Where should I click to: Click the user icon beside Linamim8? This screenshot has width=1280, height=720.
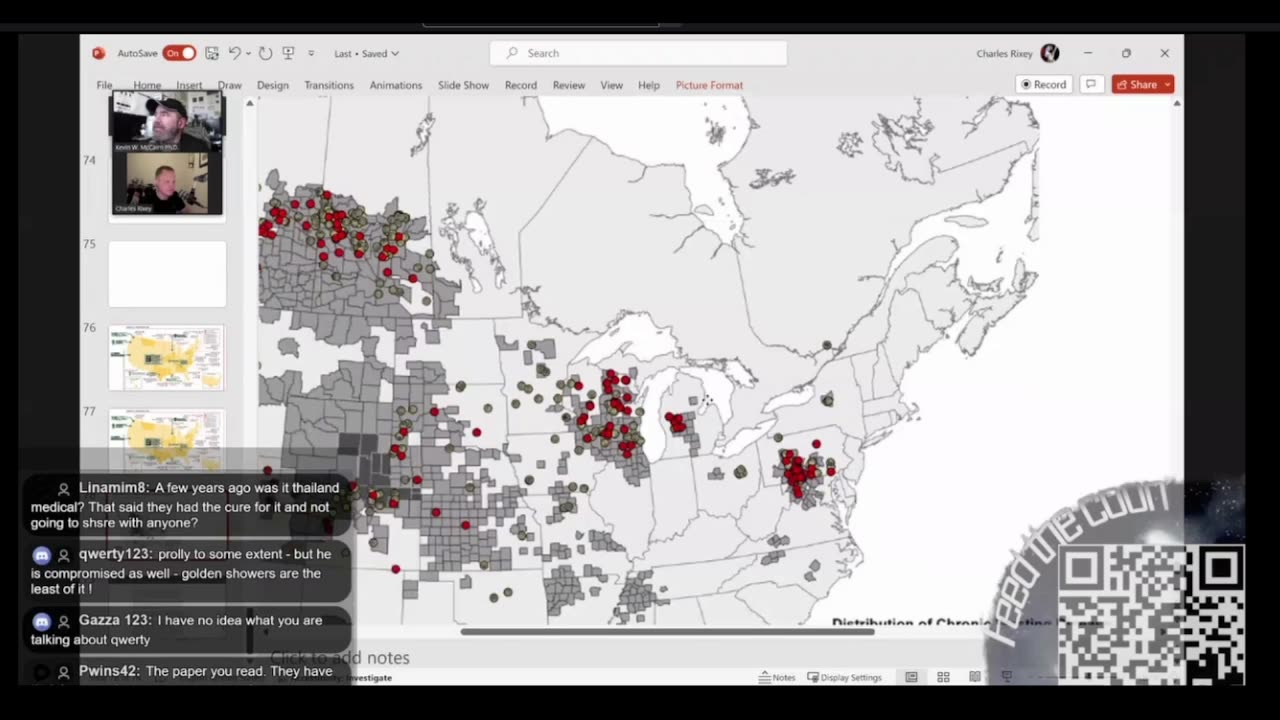[x=64, y=489]
